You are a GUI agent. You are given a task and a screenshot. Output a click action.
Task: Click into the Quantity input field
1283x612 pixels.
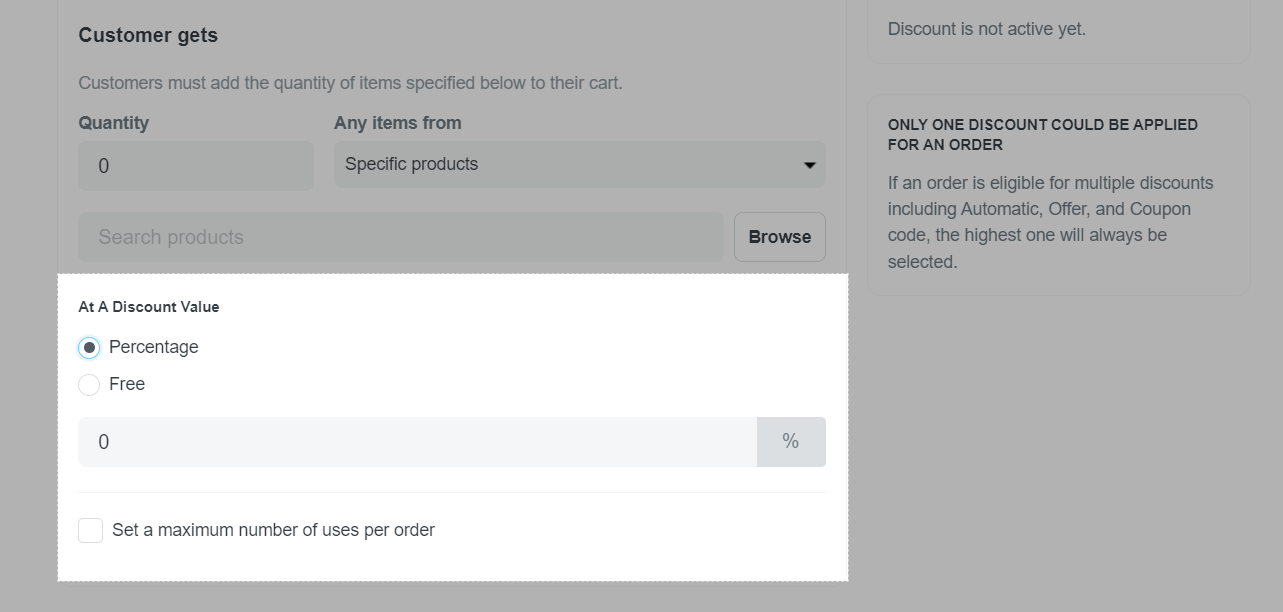pos(196,166)
